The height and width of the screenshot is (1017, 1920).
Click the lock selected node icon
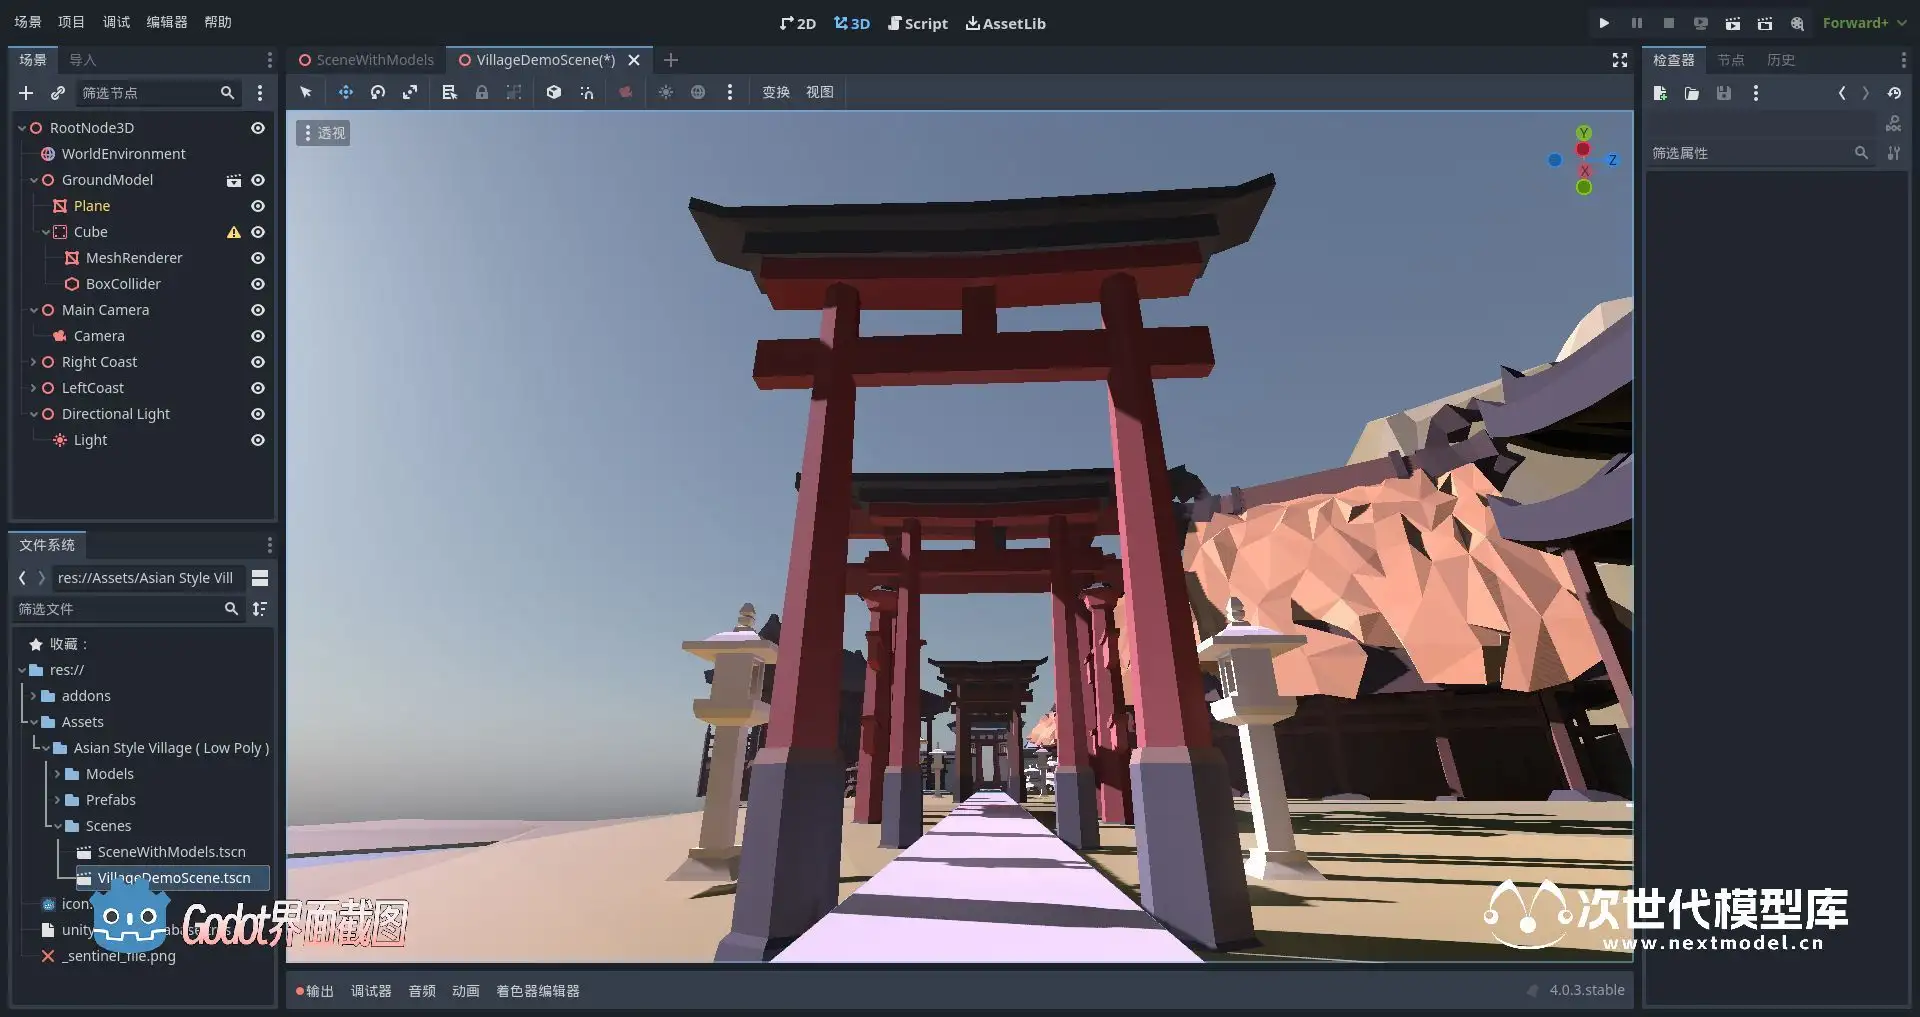point(482,92)
